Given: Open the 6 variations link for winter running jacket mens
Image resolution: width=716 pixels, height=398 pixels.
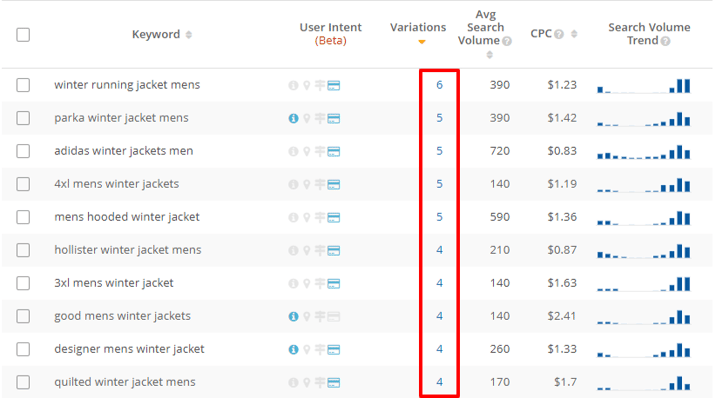Looking at the screenshot, I should pos(439,85).
